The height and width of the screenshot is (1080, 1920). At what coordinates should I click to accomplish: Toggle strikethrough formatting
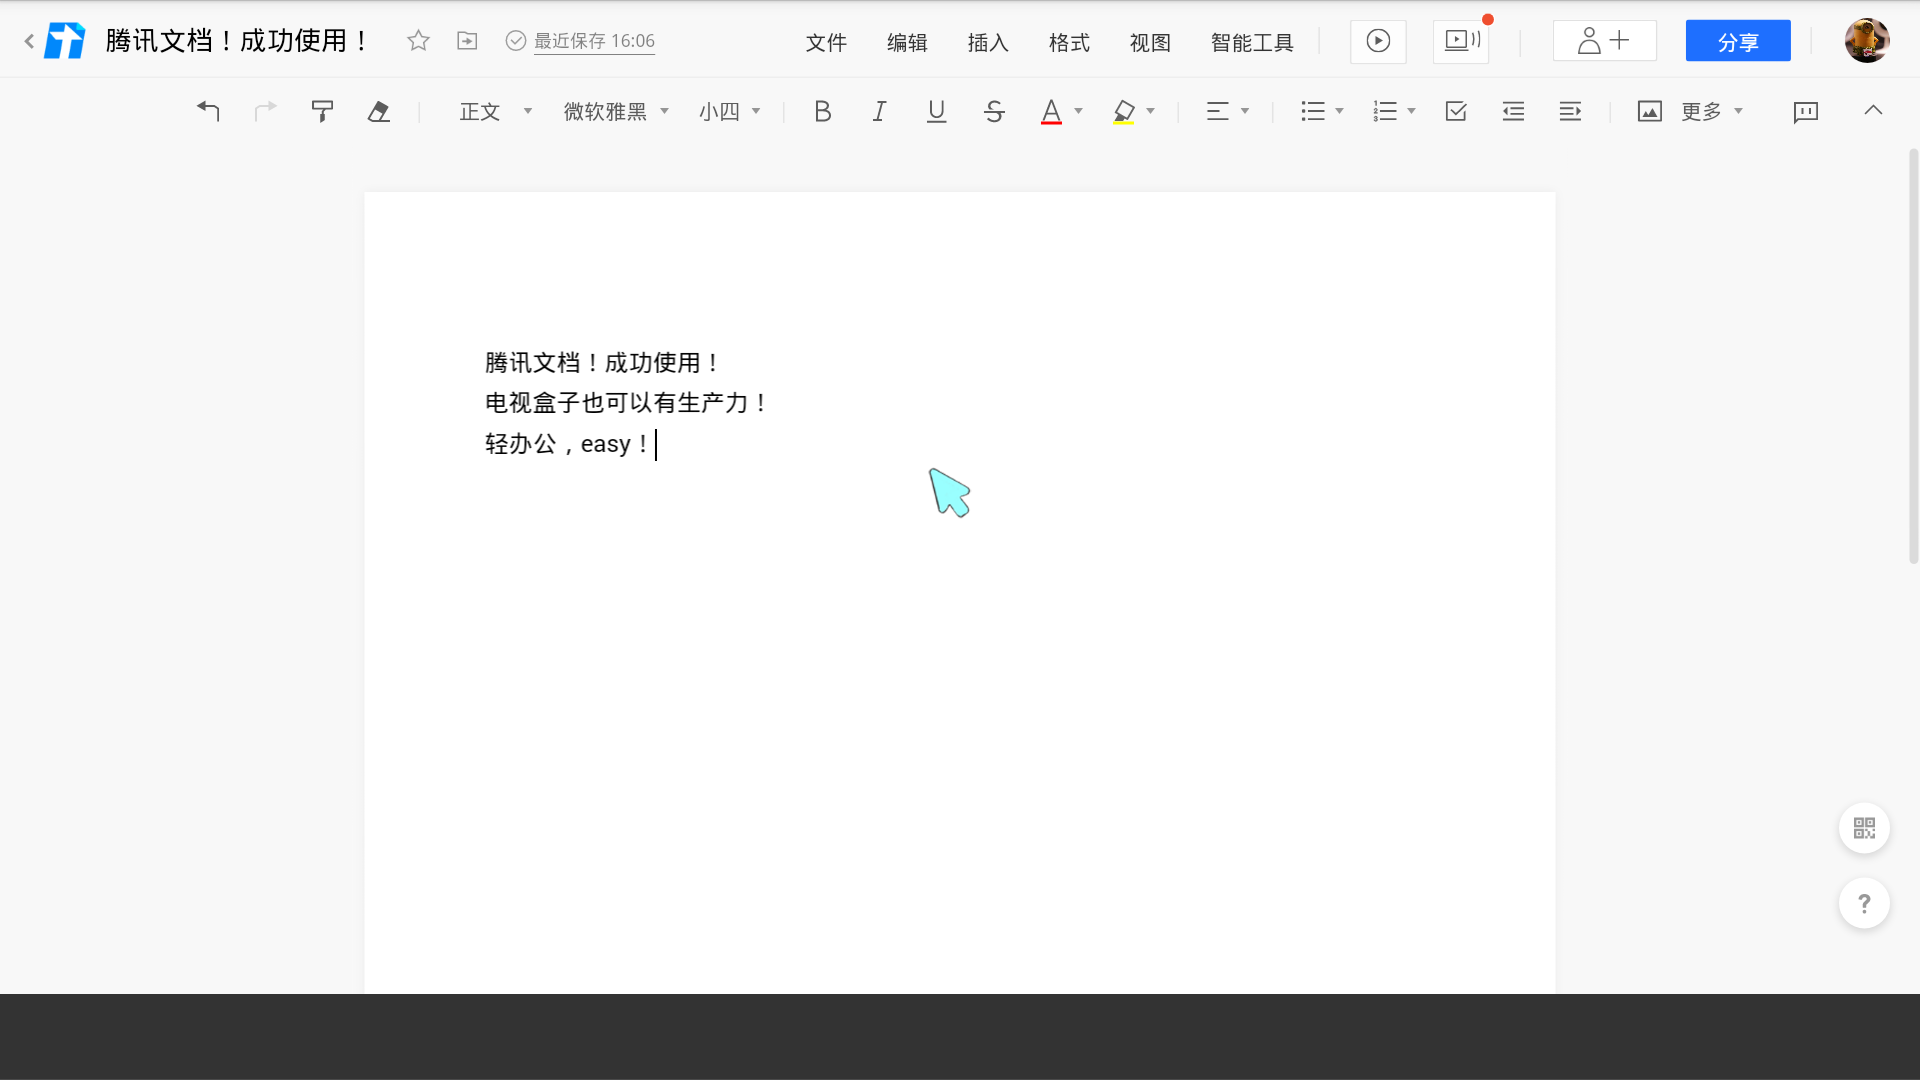tap(994, 111)
